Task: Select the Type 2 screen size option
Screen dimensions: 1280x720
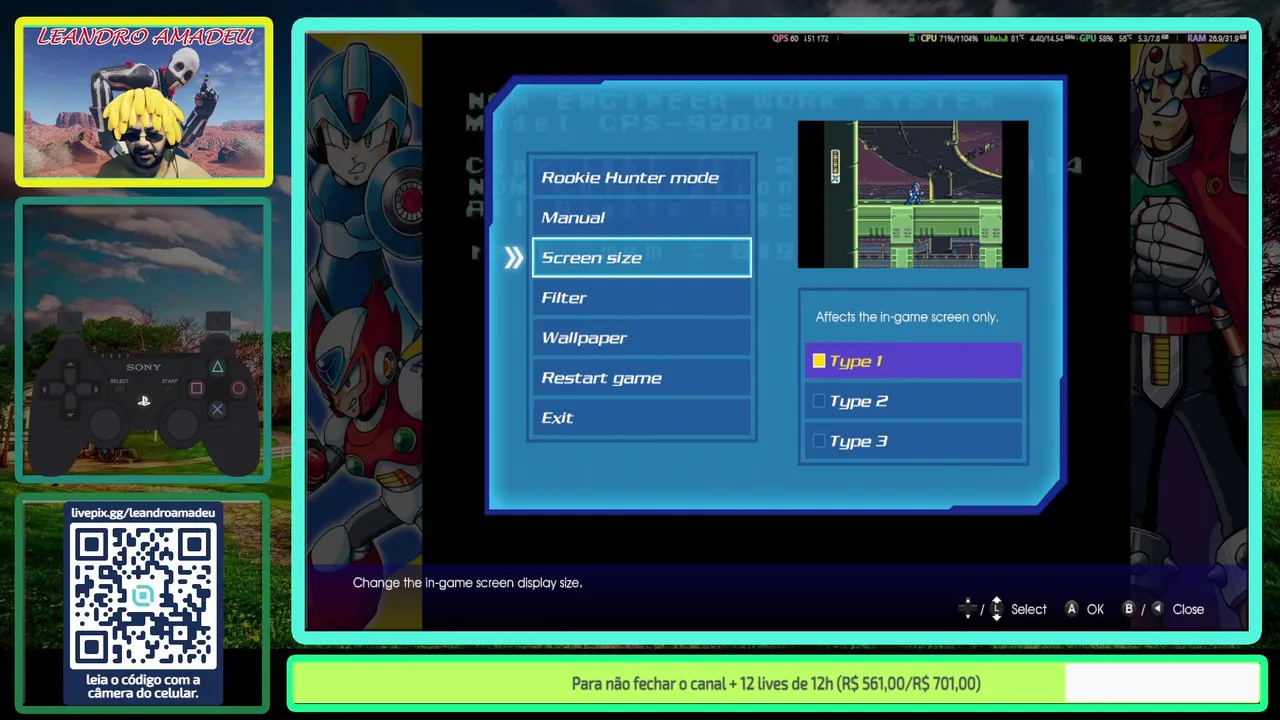Action: tap(913, 401)
